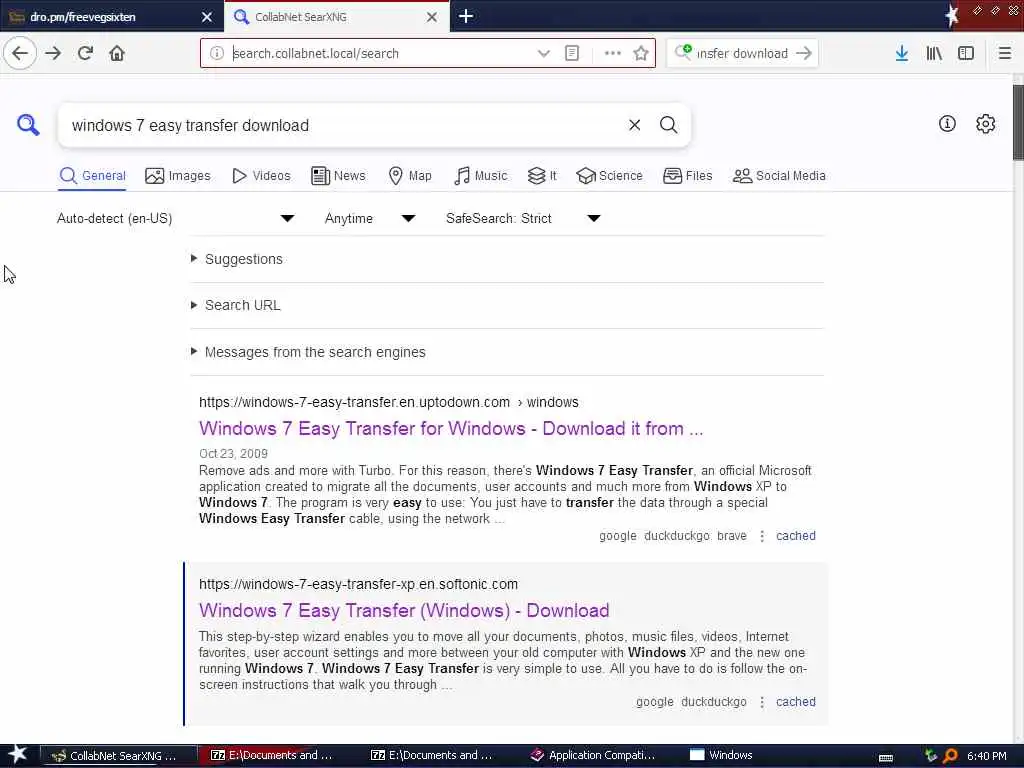
Task: Click the 6:40 PM taskbar clock
Action: coord(986,756)
